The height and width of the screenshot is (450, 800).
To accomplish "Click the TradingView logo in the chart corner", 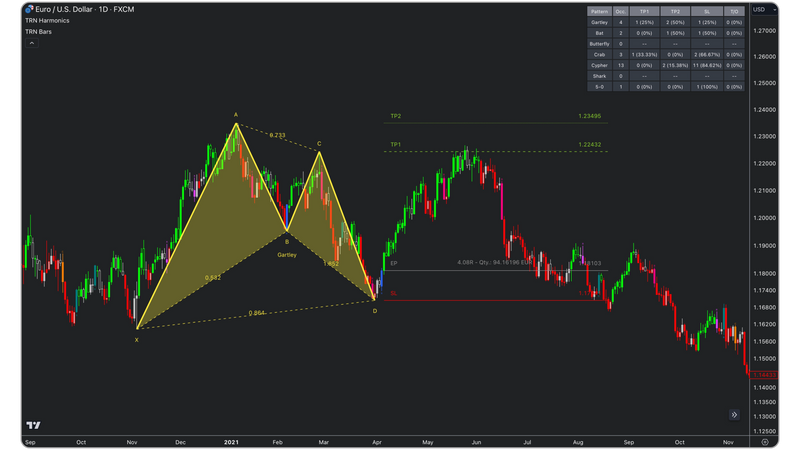I will tap(33, 425).
